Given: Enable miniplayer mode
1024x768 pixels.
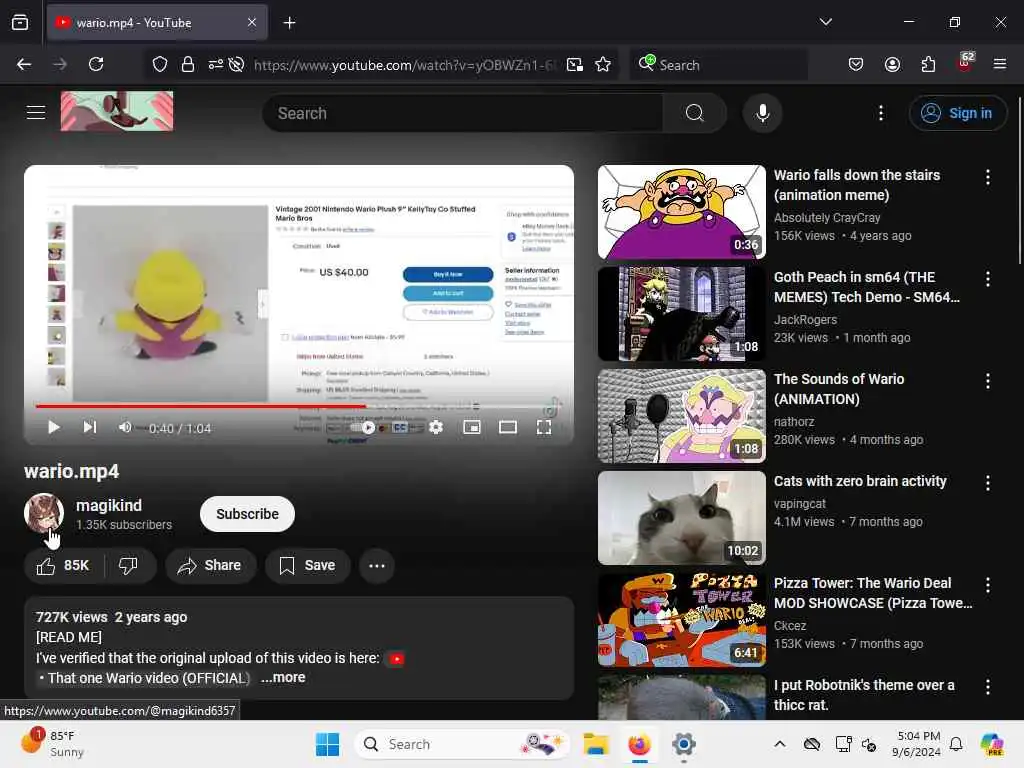Looking at the screenshot, I should coord(472,428).
